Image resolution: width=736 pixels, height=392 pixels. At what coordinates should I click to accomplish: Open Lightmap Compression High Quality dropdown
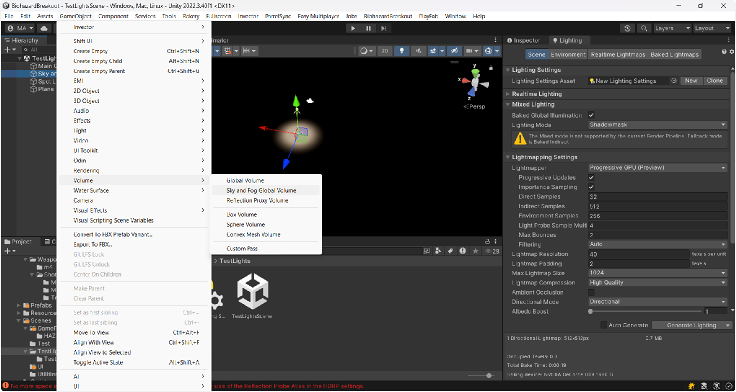pyautogui.click(x=658, y=283)
